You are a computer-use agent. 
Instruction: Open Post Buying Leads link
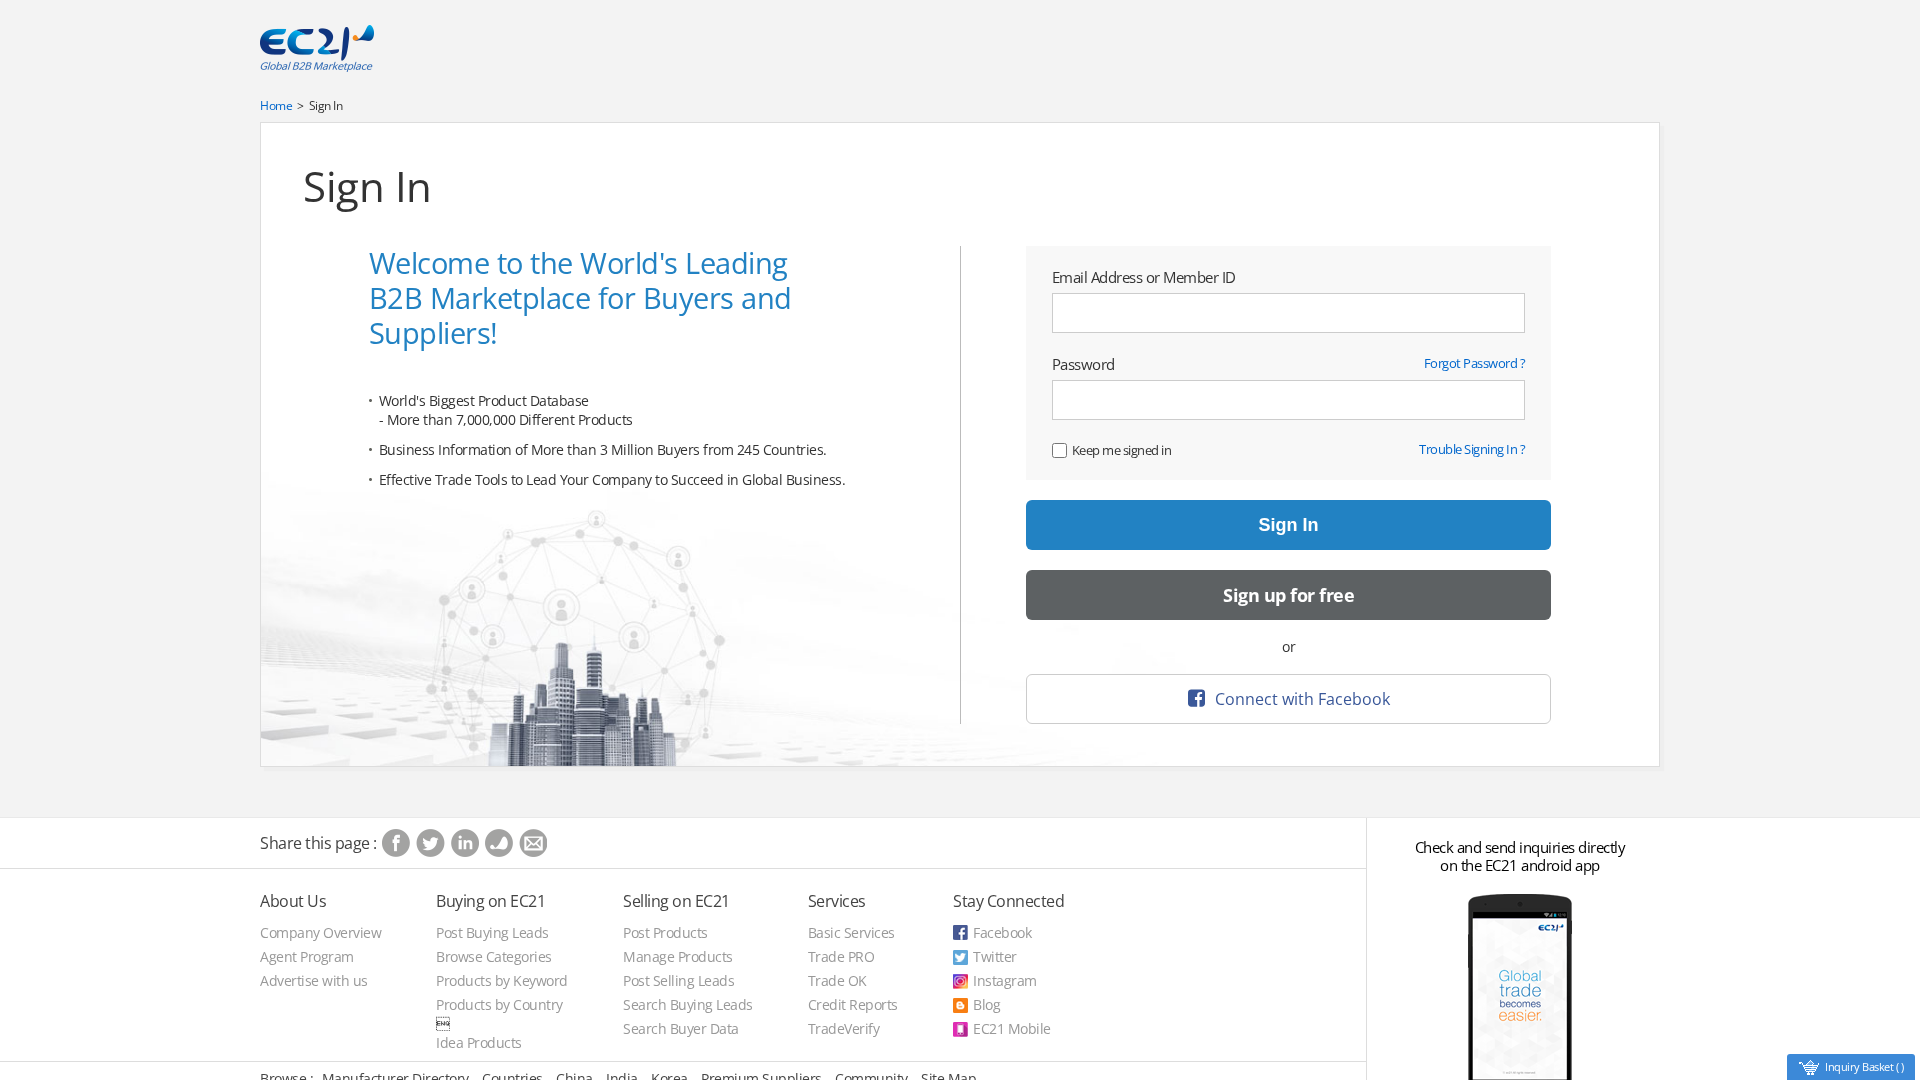(x=492, y=933)
